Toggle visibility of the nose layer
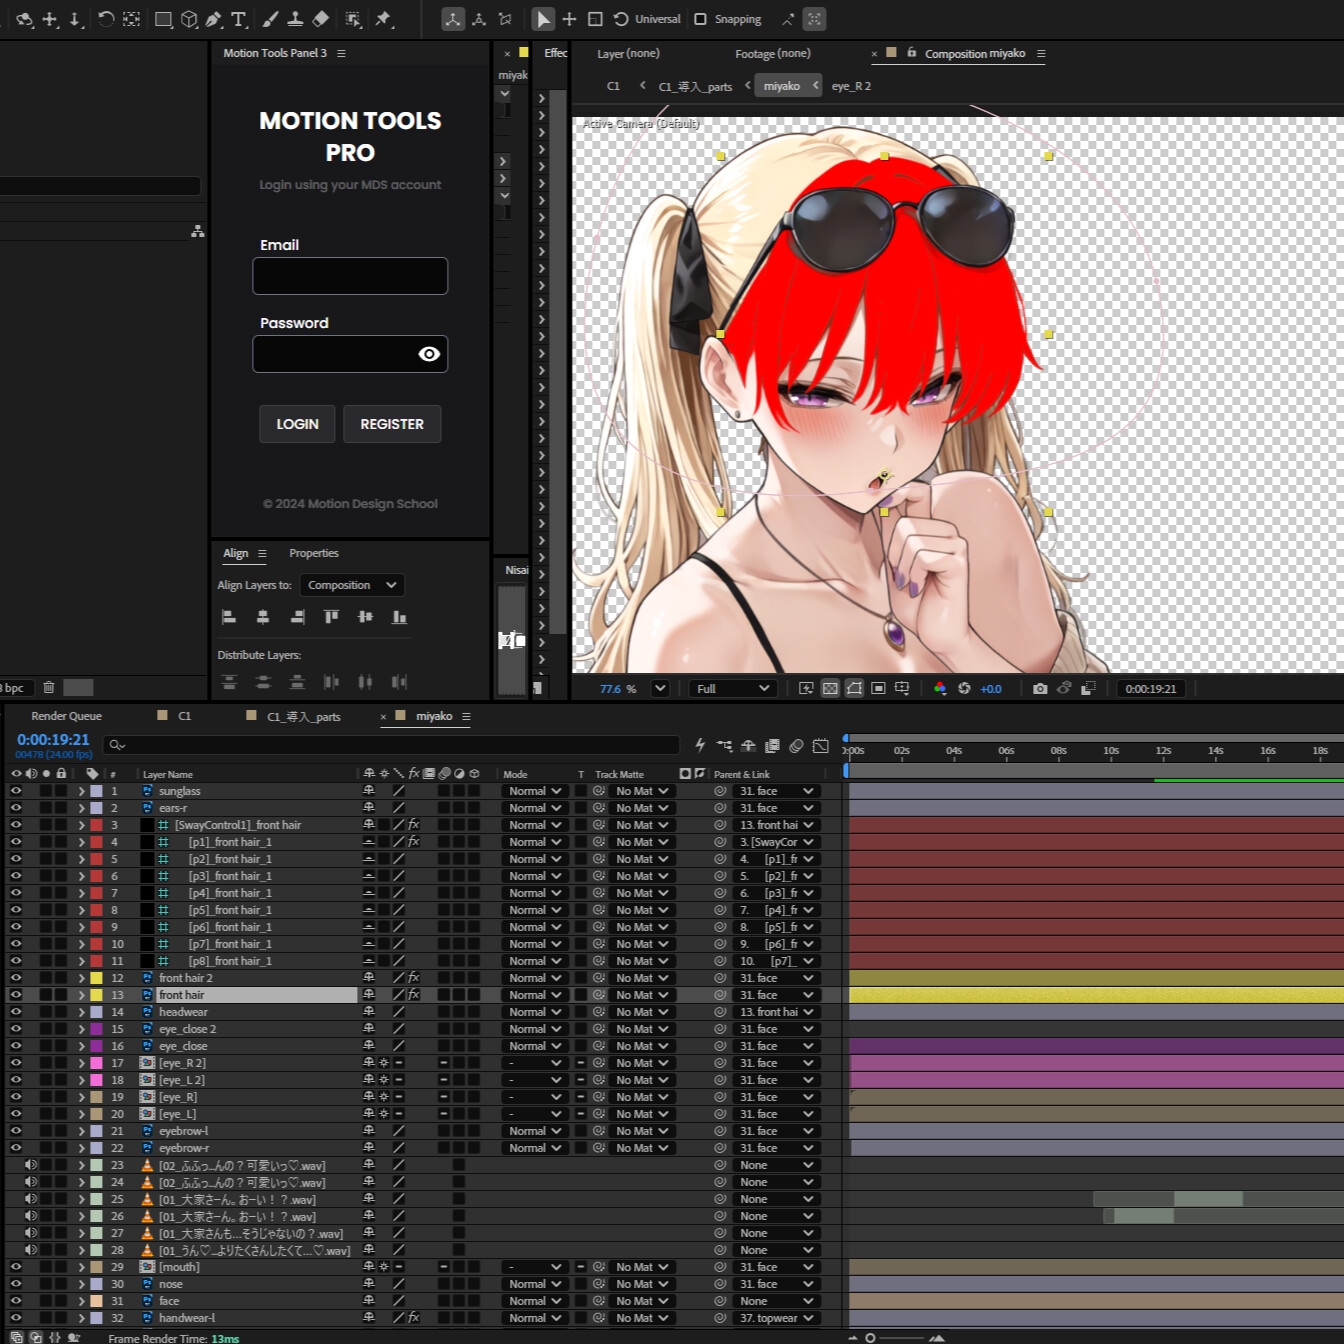This screenshot has width=1344, height=1344. pyautogui.click(x=16, y=1284)
